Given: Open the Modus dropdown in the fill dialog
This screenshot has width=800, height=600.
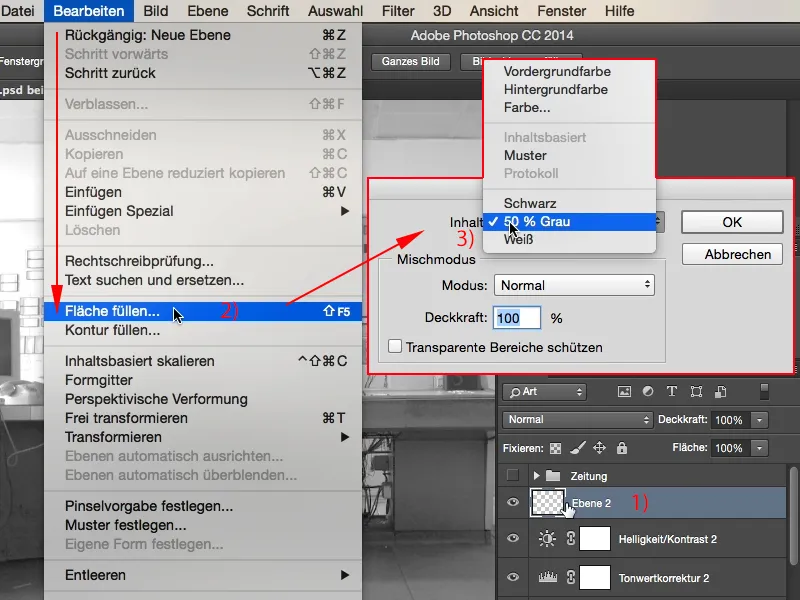Looking at the screenshot, I should point(574,284).
